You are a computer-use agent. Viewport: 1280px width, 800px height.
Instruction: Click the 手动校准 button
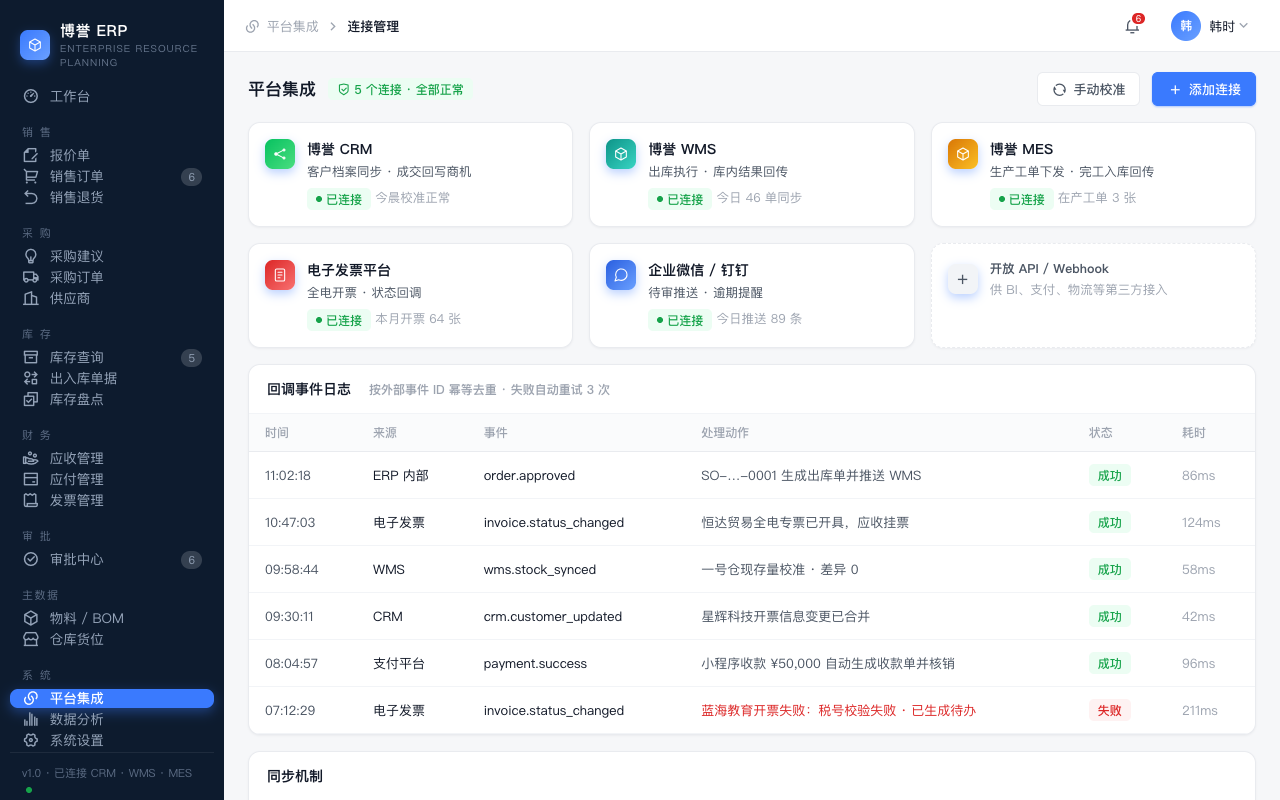coord(1088,89)
